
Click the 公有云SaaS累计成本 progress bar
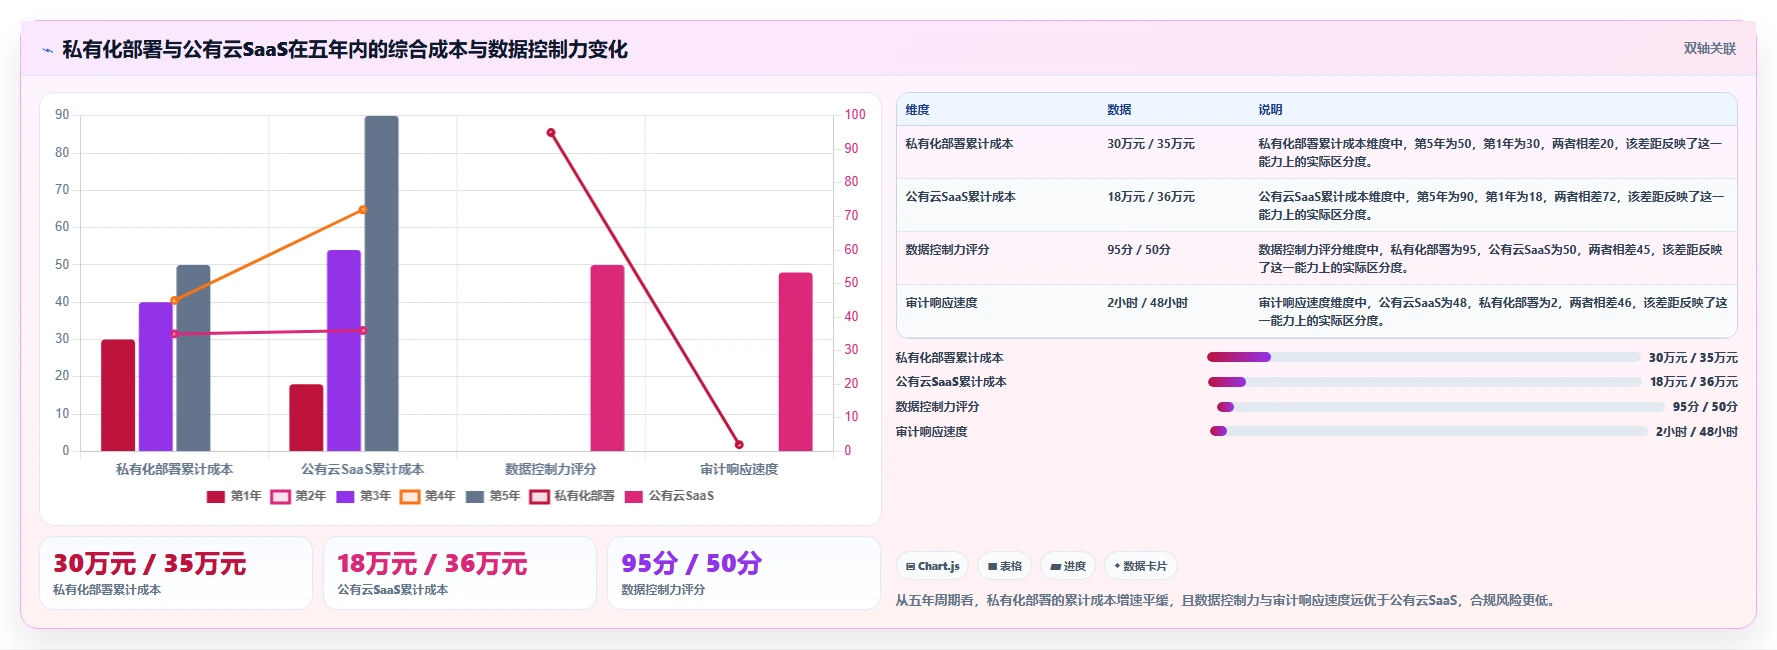pyautogui.click(x=1425, y=382)
